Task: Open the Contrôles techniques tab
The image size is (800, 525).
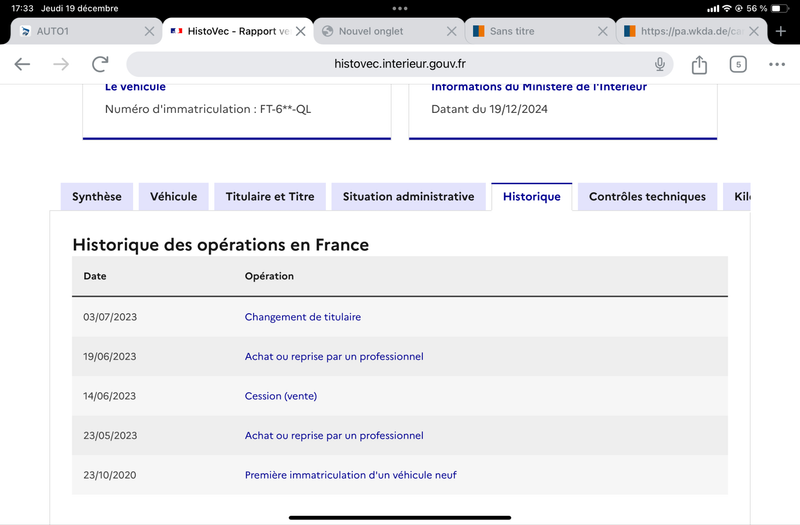Action: tap(647, 196)
